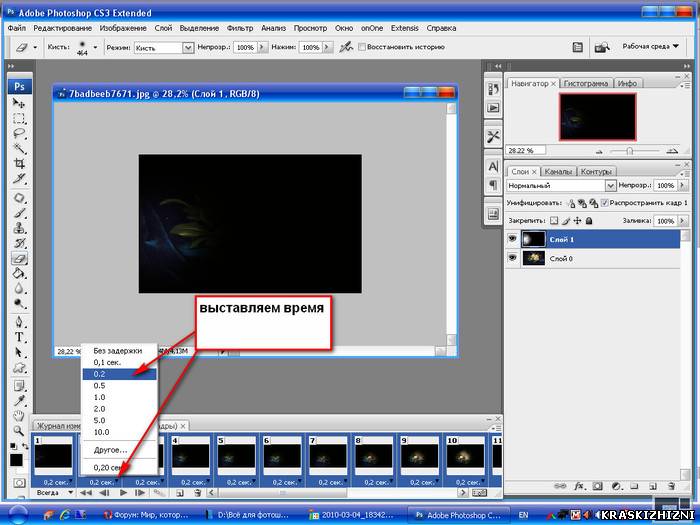Select animation frame 8 thumbnail

[x=373, y=455]
